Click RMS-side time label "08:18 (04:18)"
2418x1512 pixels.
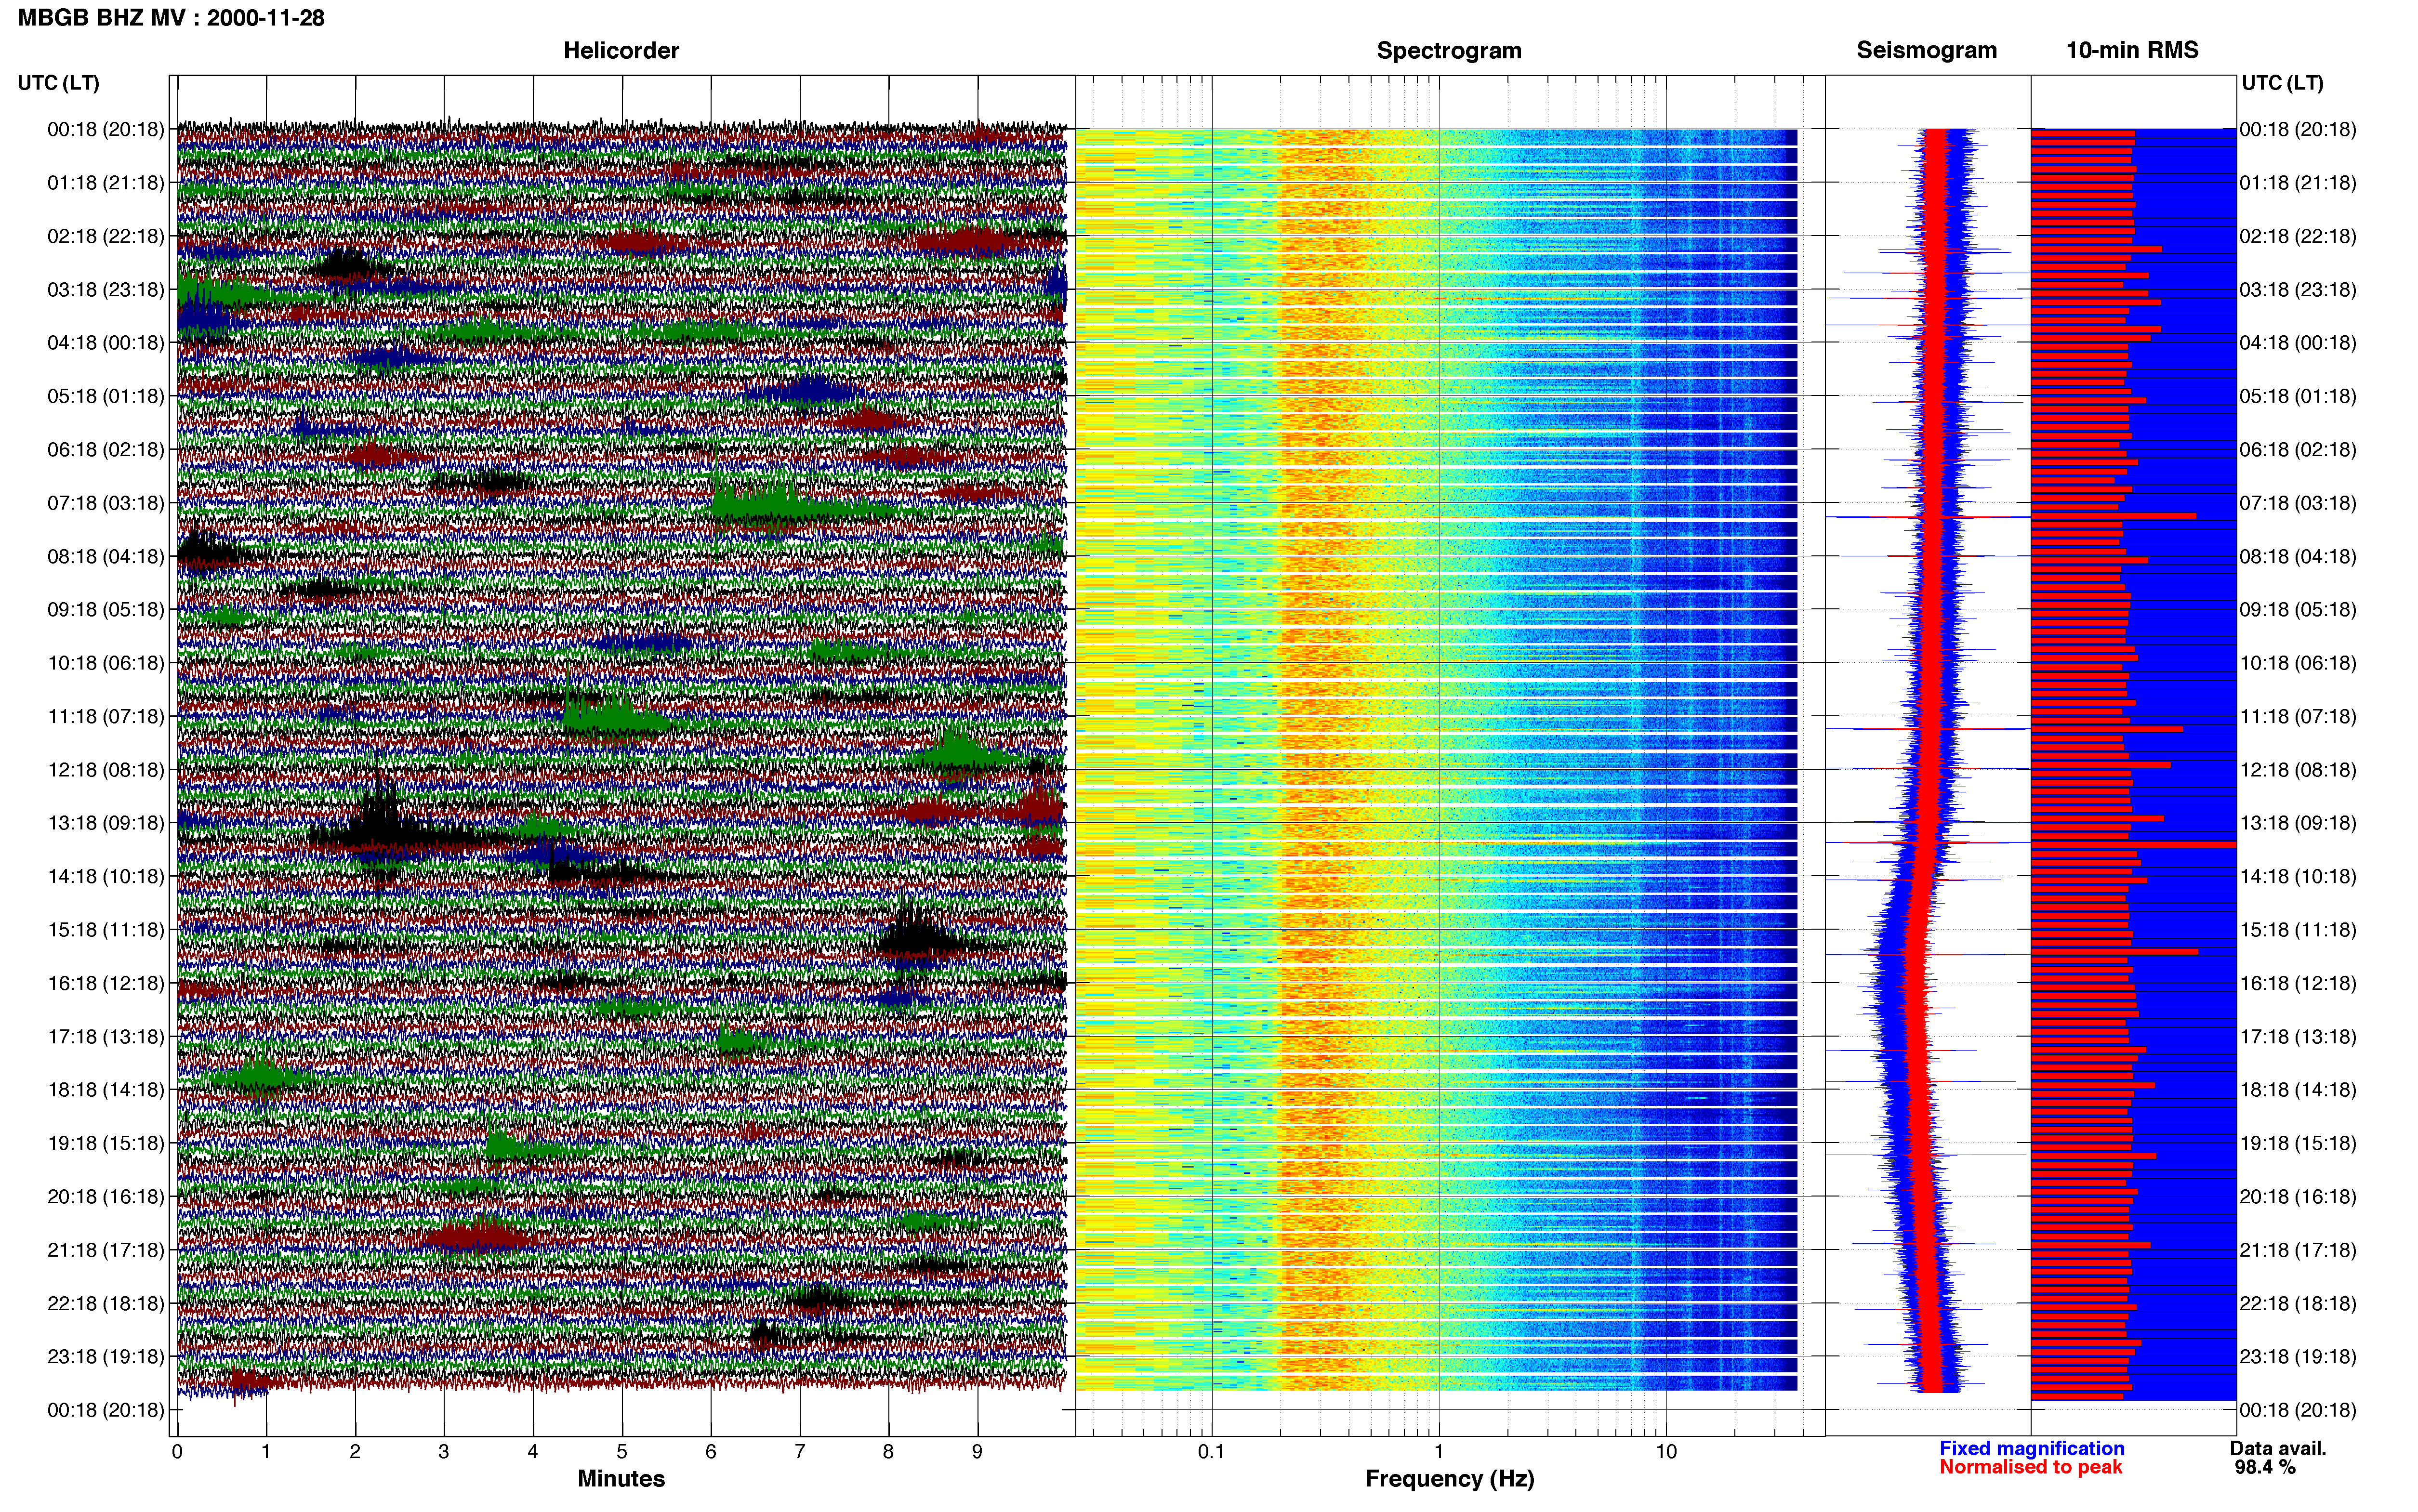2298,556
